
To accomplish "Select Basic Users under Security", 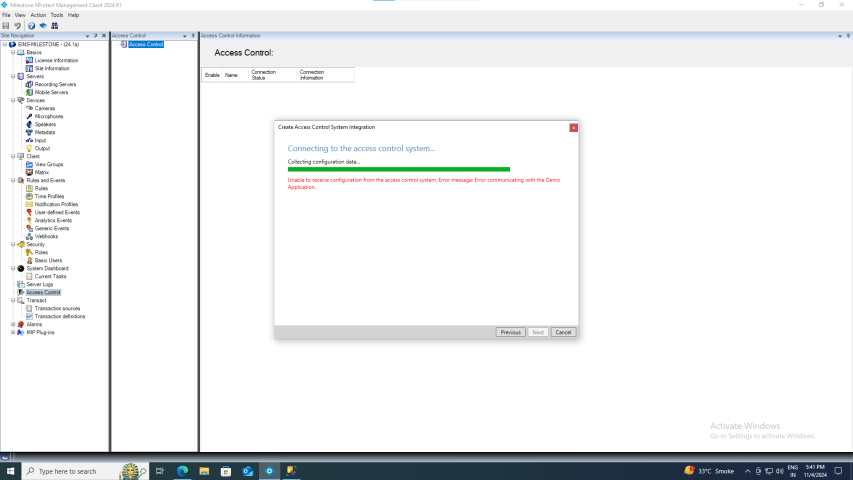I will pyautogui.click(x=48, y=260).
